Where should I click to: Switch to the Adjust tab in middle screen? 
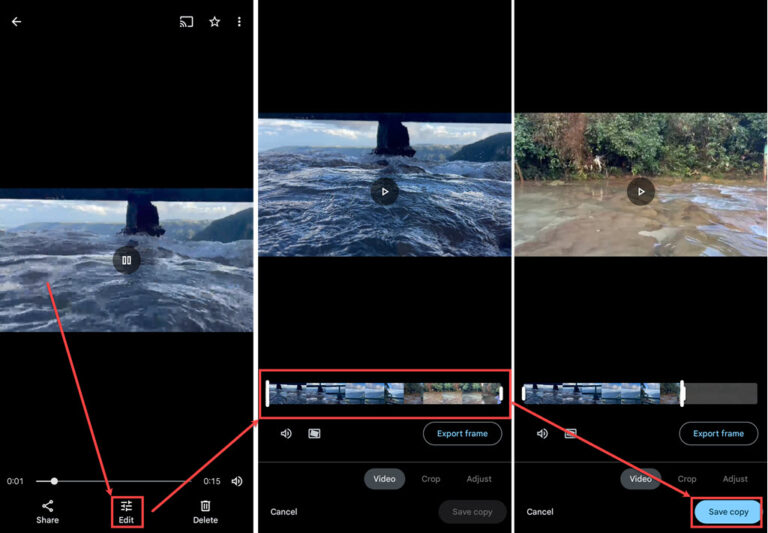479,479
